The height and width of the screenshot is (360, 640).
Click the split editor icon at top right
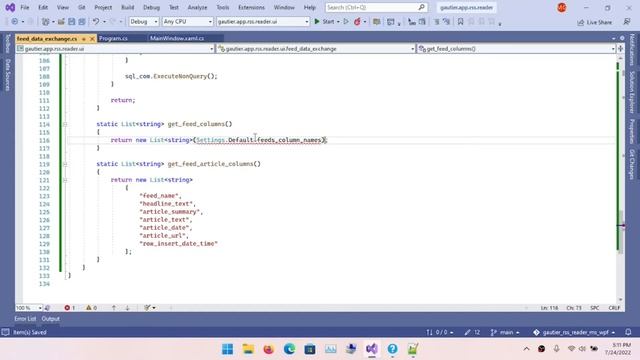[621, 49]
